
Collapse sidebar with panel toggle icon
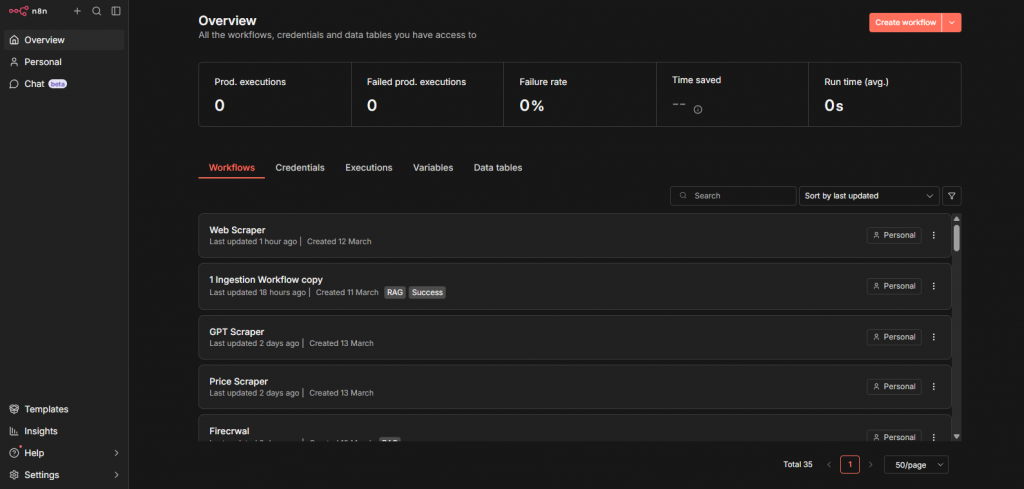(116, 11)
